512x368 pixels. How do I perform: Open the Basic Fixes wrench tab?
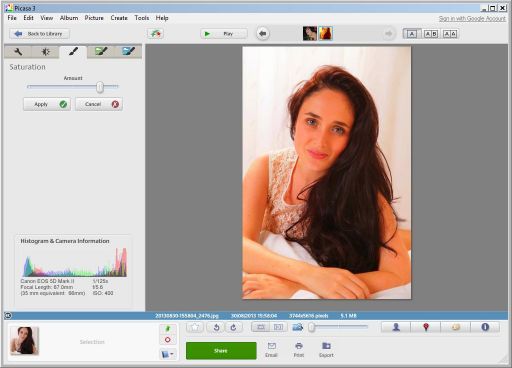point(18,52)
